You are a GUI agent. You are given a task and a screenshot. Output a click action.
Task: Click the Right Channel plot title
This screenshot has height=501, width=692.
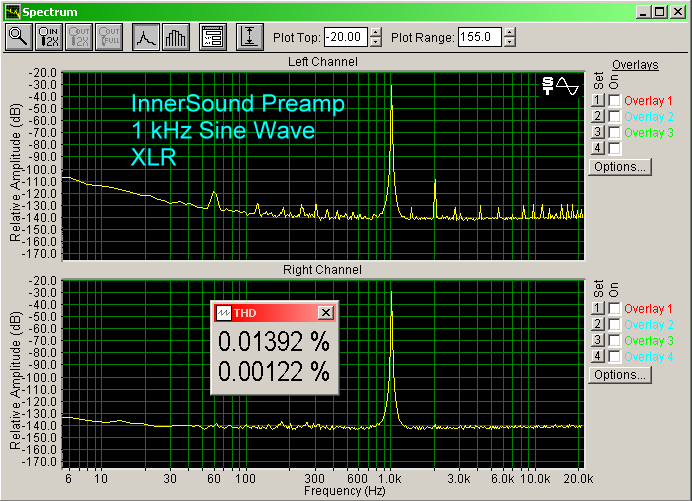(322, 270)
